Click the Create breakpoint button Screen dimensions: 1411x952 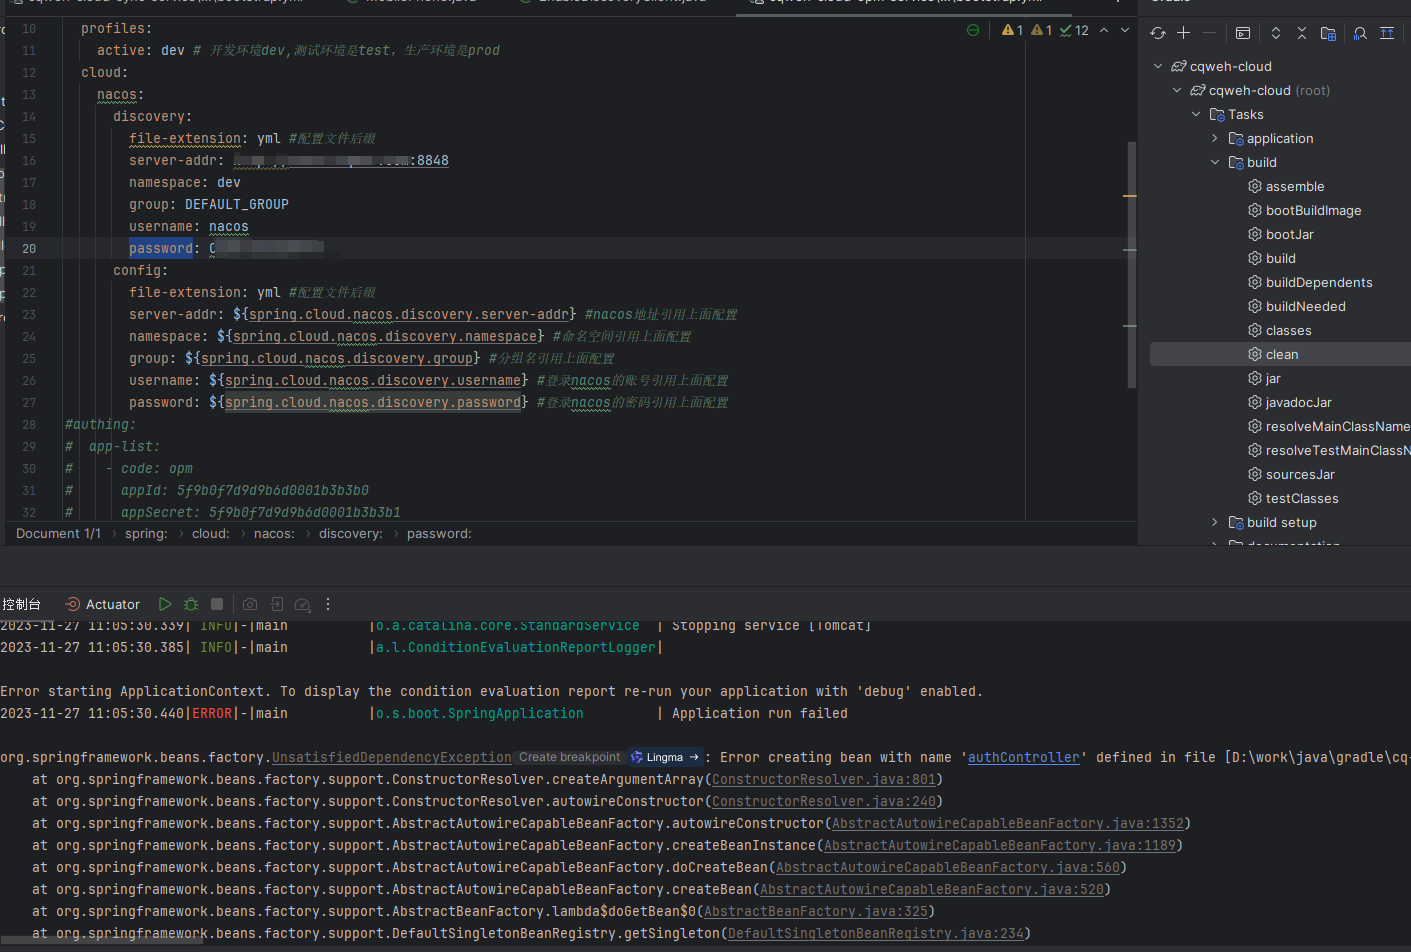[569, 757]
